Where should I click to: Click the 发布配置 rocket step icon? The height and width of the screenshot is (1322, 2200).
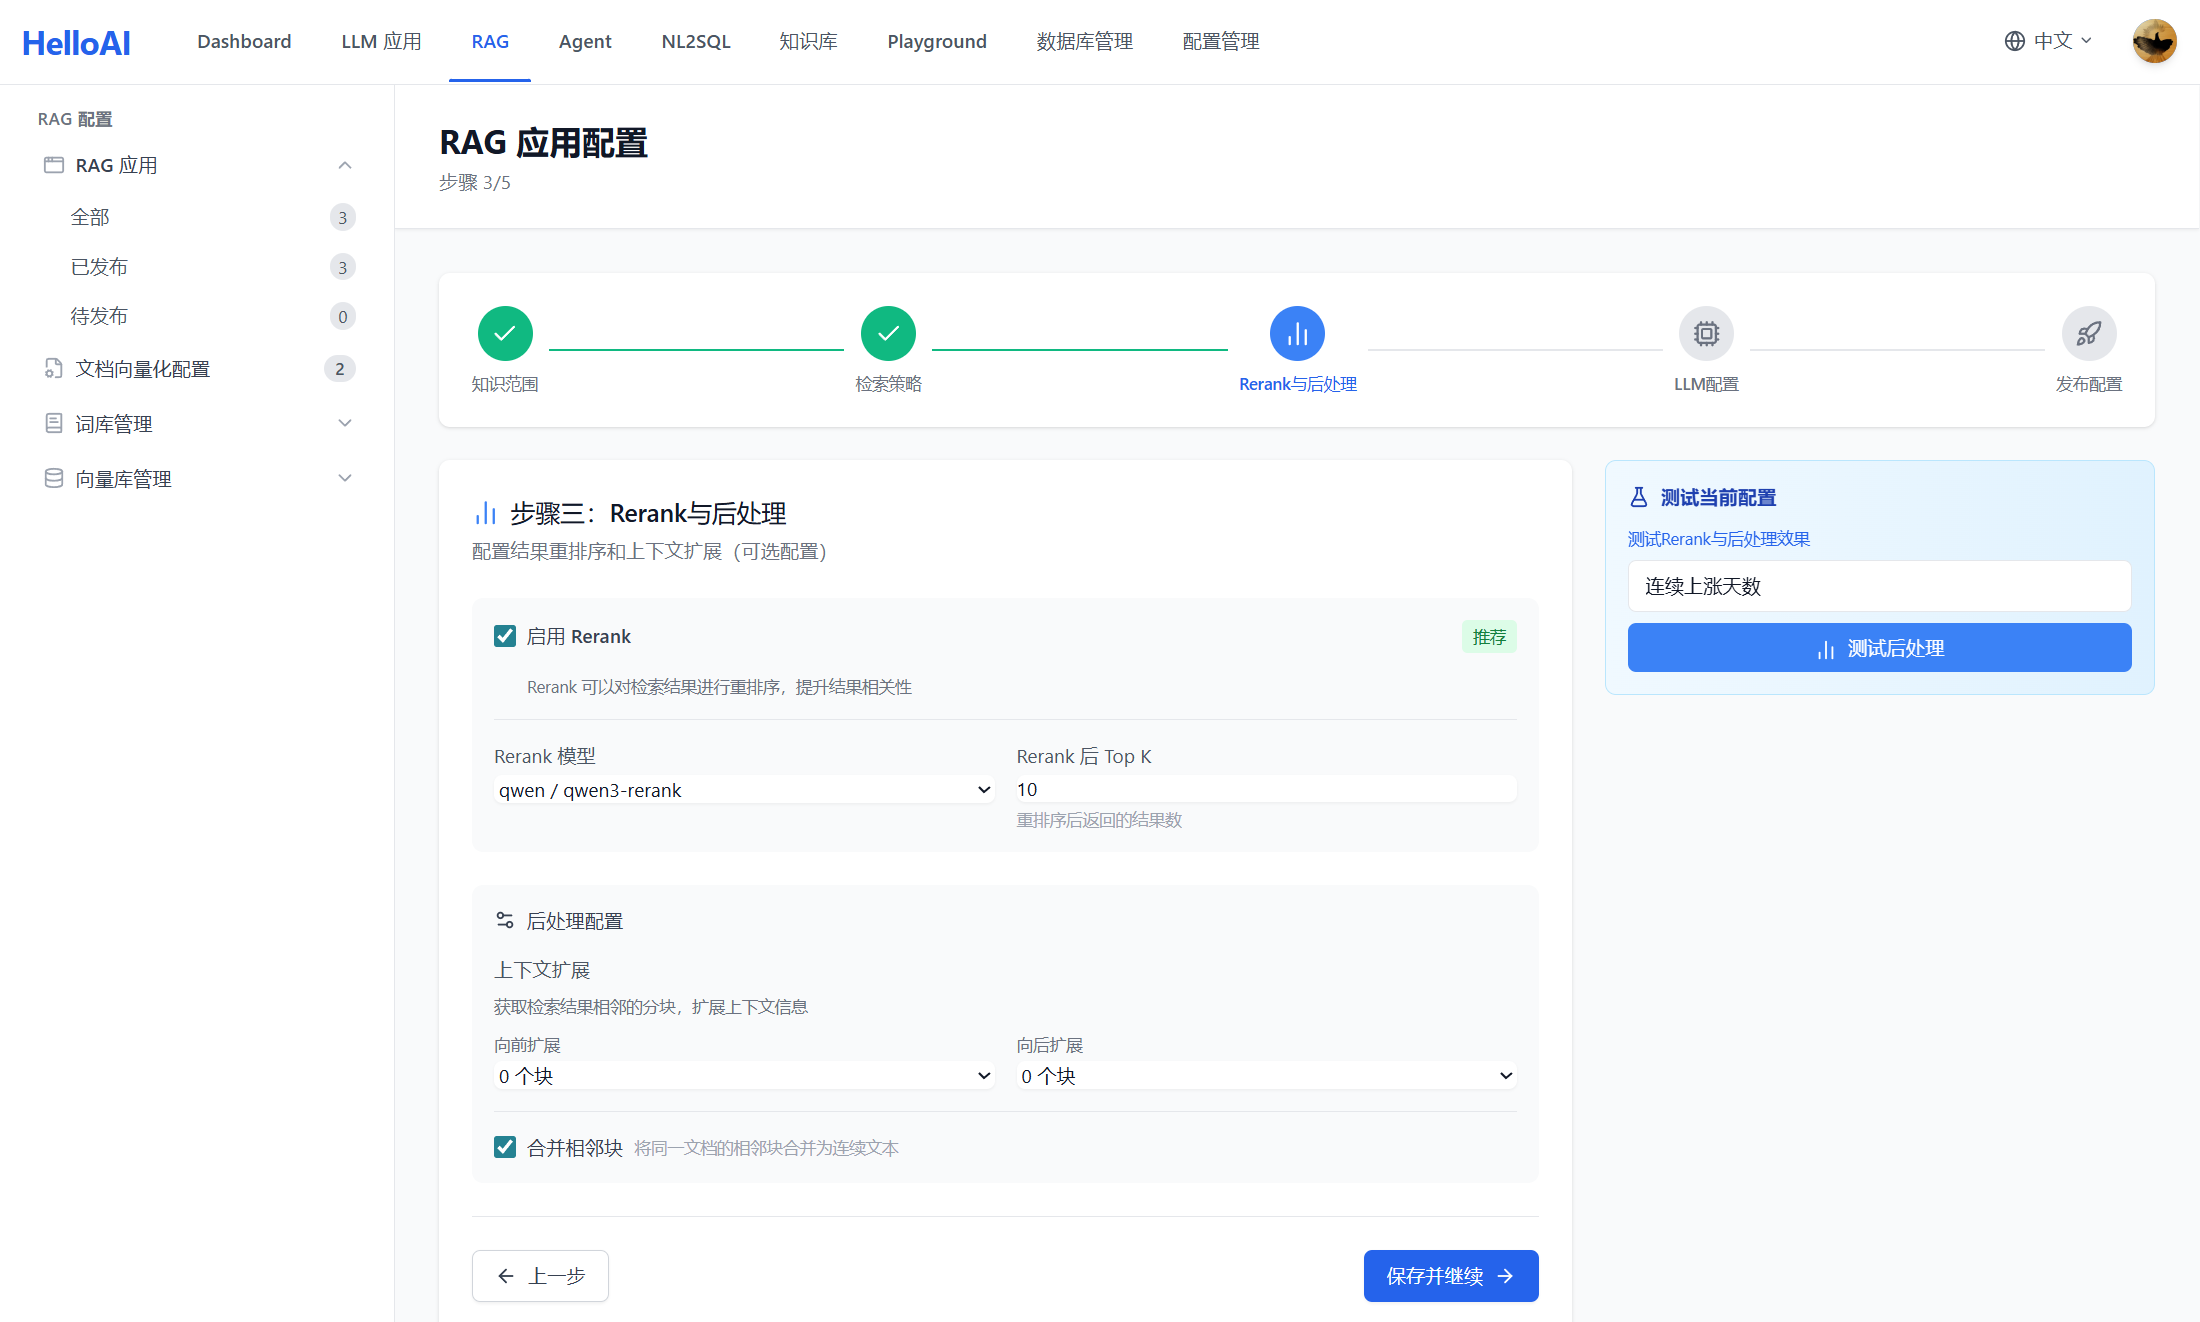tap(2088, 333)
